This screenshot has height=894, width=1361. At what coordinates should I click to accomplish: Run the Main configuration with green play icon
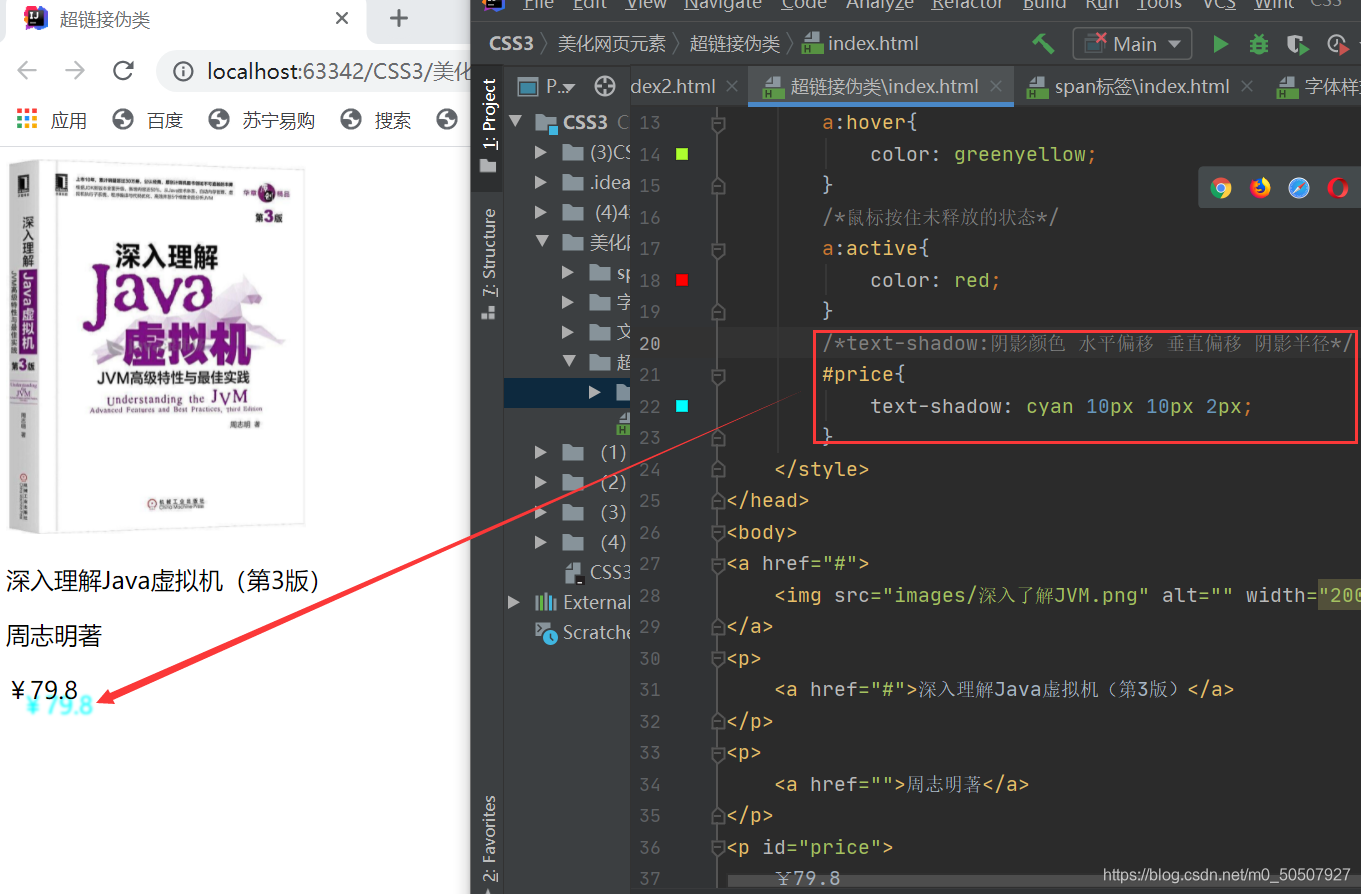click(x=1220, y=44)
